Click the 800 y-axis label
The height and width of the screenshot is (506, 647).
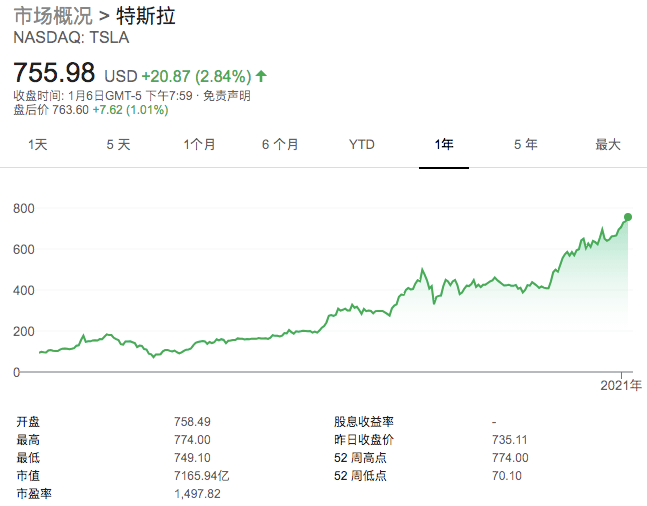(x=24, y=208)
